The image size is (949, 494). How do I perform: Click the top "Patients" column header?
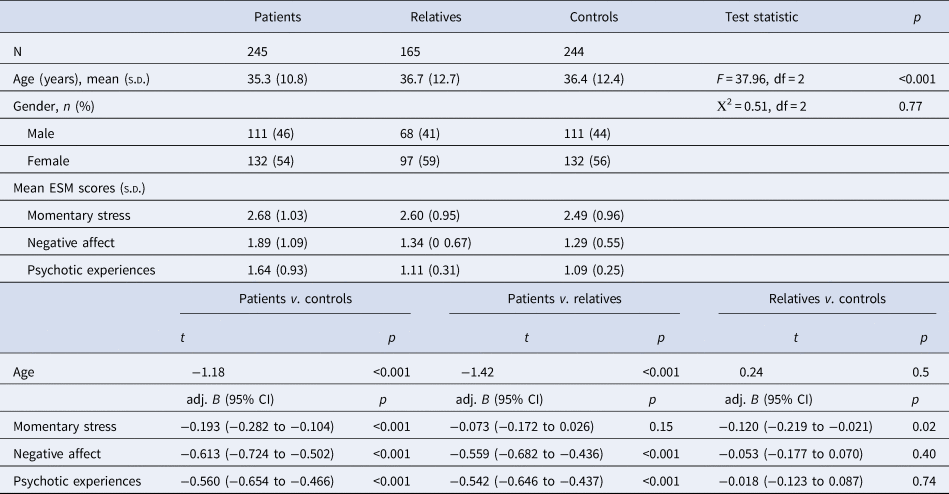click(x=277, y=17)
